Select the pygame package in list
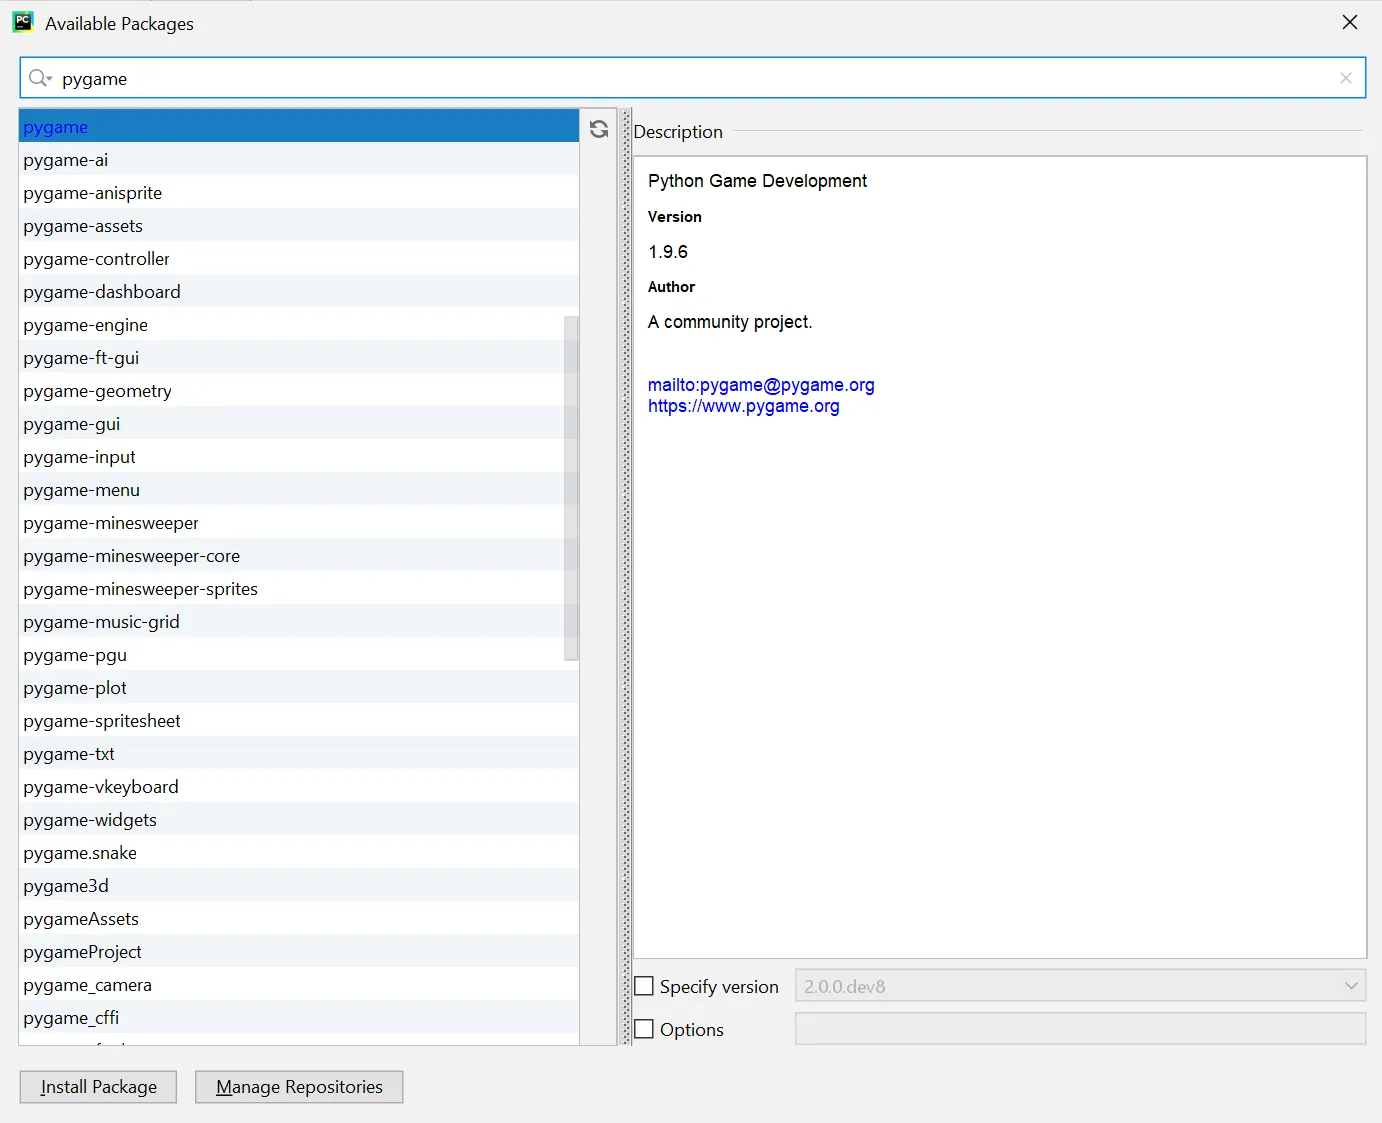The width and height of the screenshot is (1382, 1123). [x=299, y=127]
